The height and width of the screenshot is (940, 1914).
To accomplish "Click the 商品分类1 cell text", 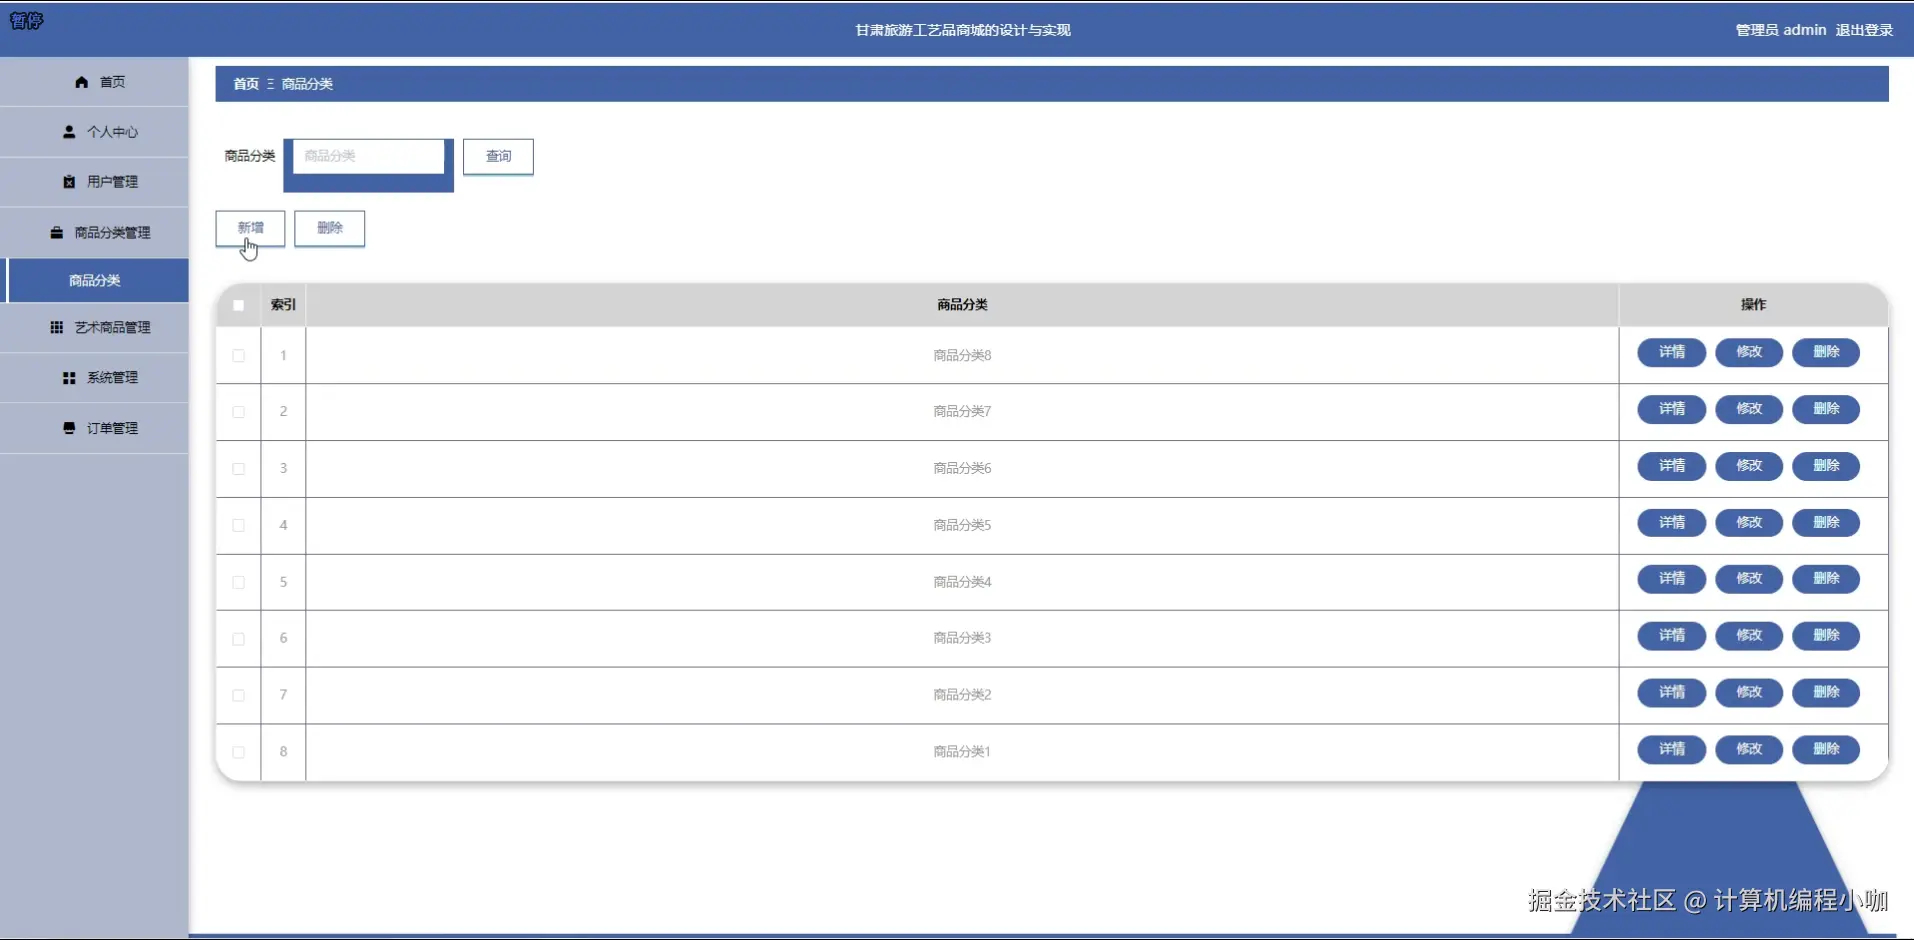I will click(x=962, y=752).
